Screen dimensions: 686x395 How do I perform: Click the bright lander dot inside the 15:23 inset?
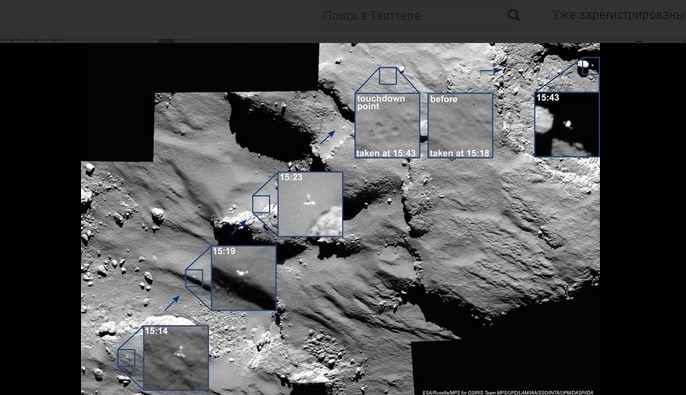pos(309,202)
